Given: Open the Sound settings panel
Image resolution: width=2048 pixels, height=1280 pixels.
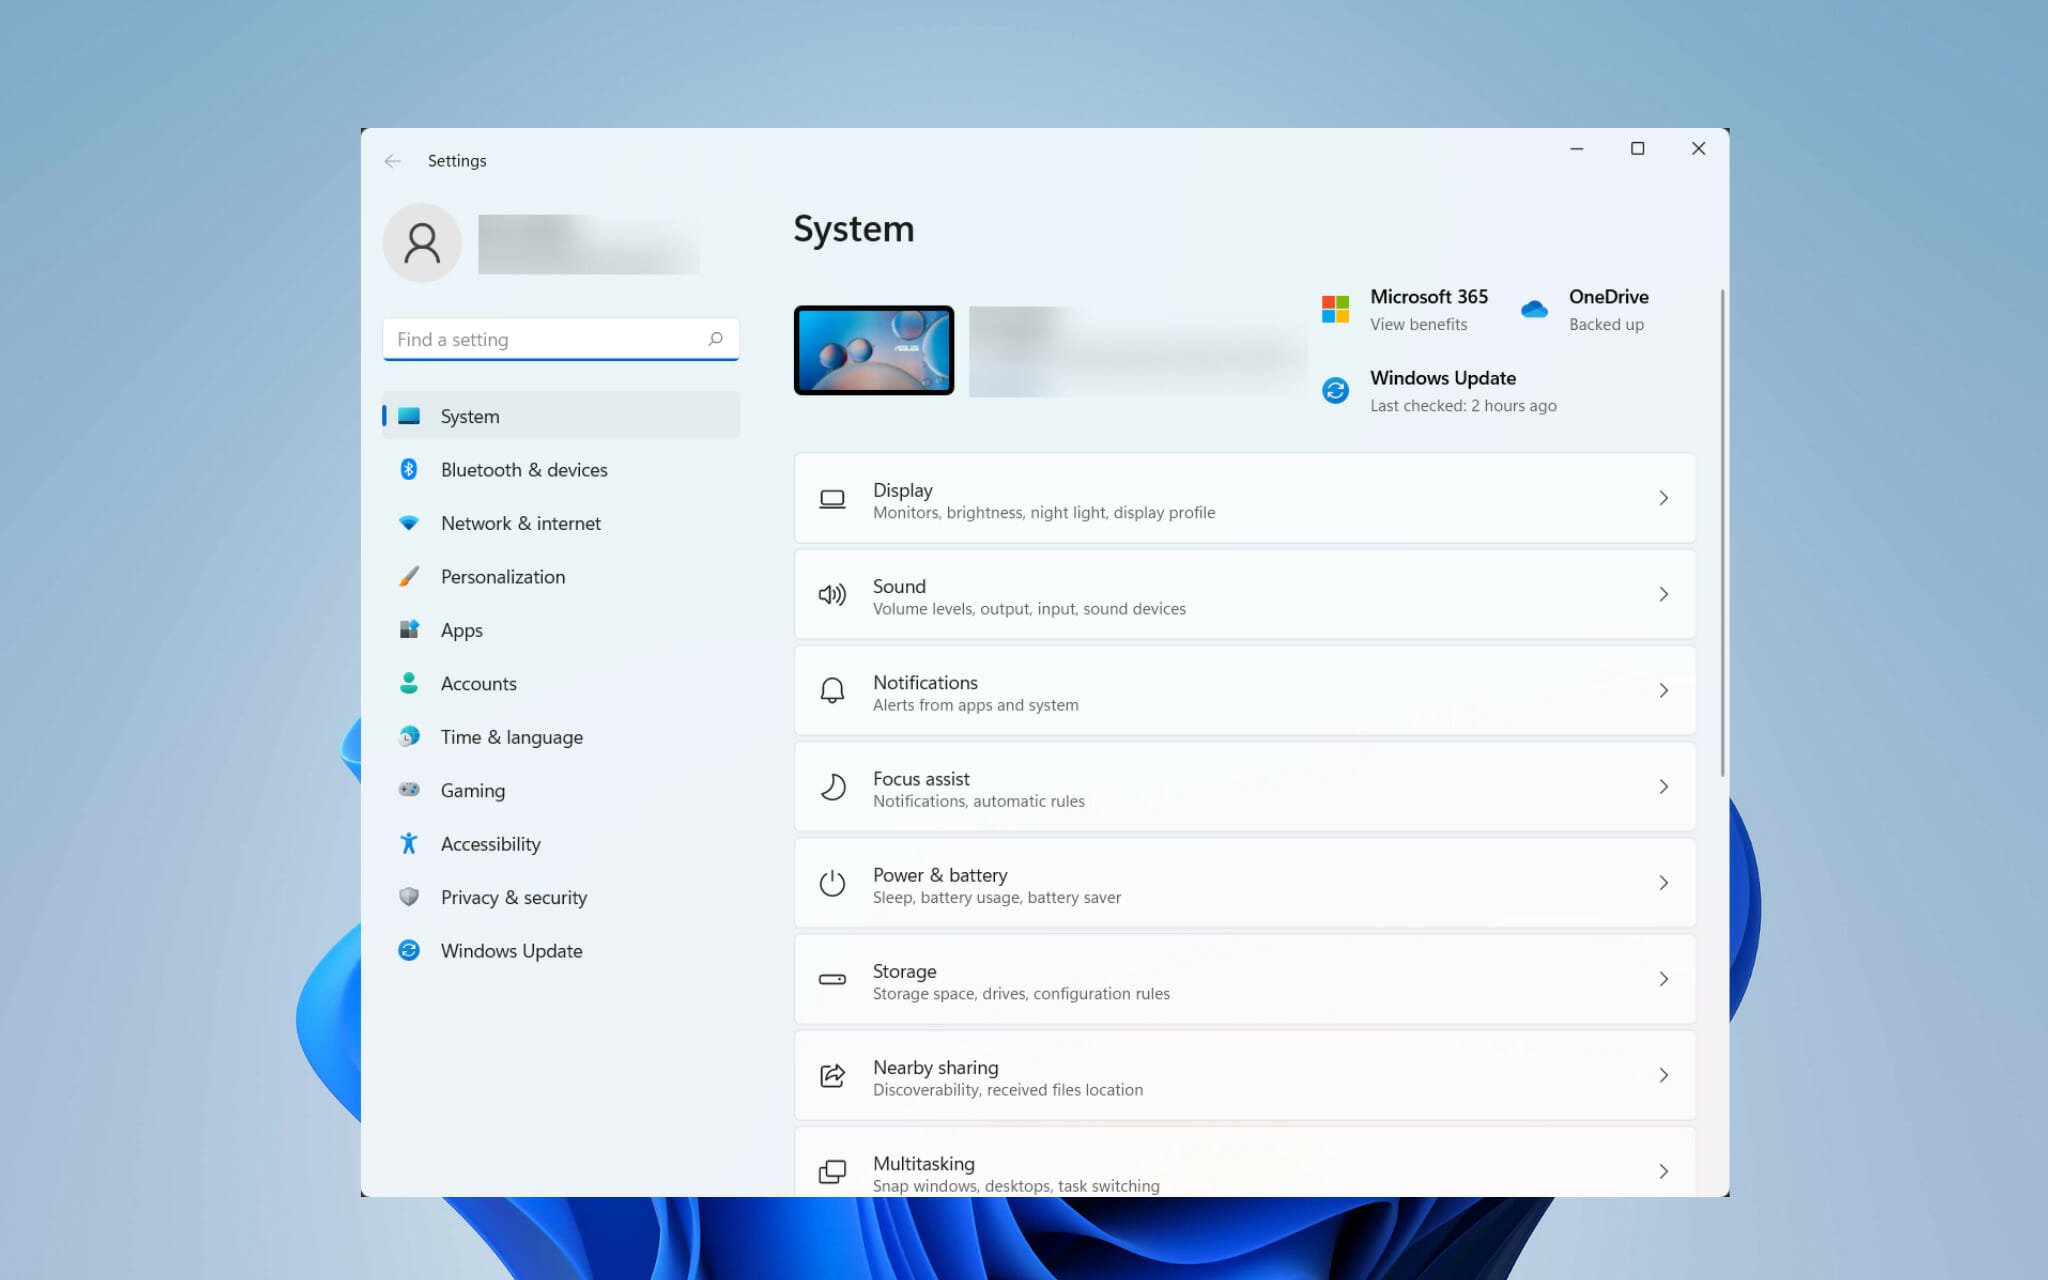Looking at the screenshot, I should click(x=1244, y=594).
